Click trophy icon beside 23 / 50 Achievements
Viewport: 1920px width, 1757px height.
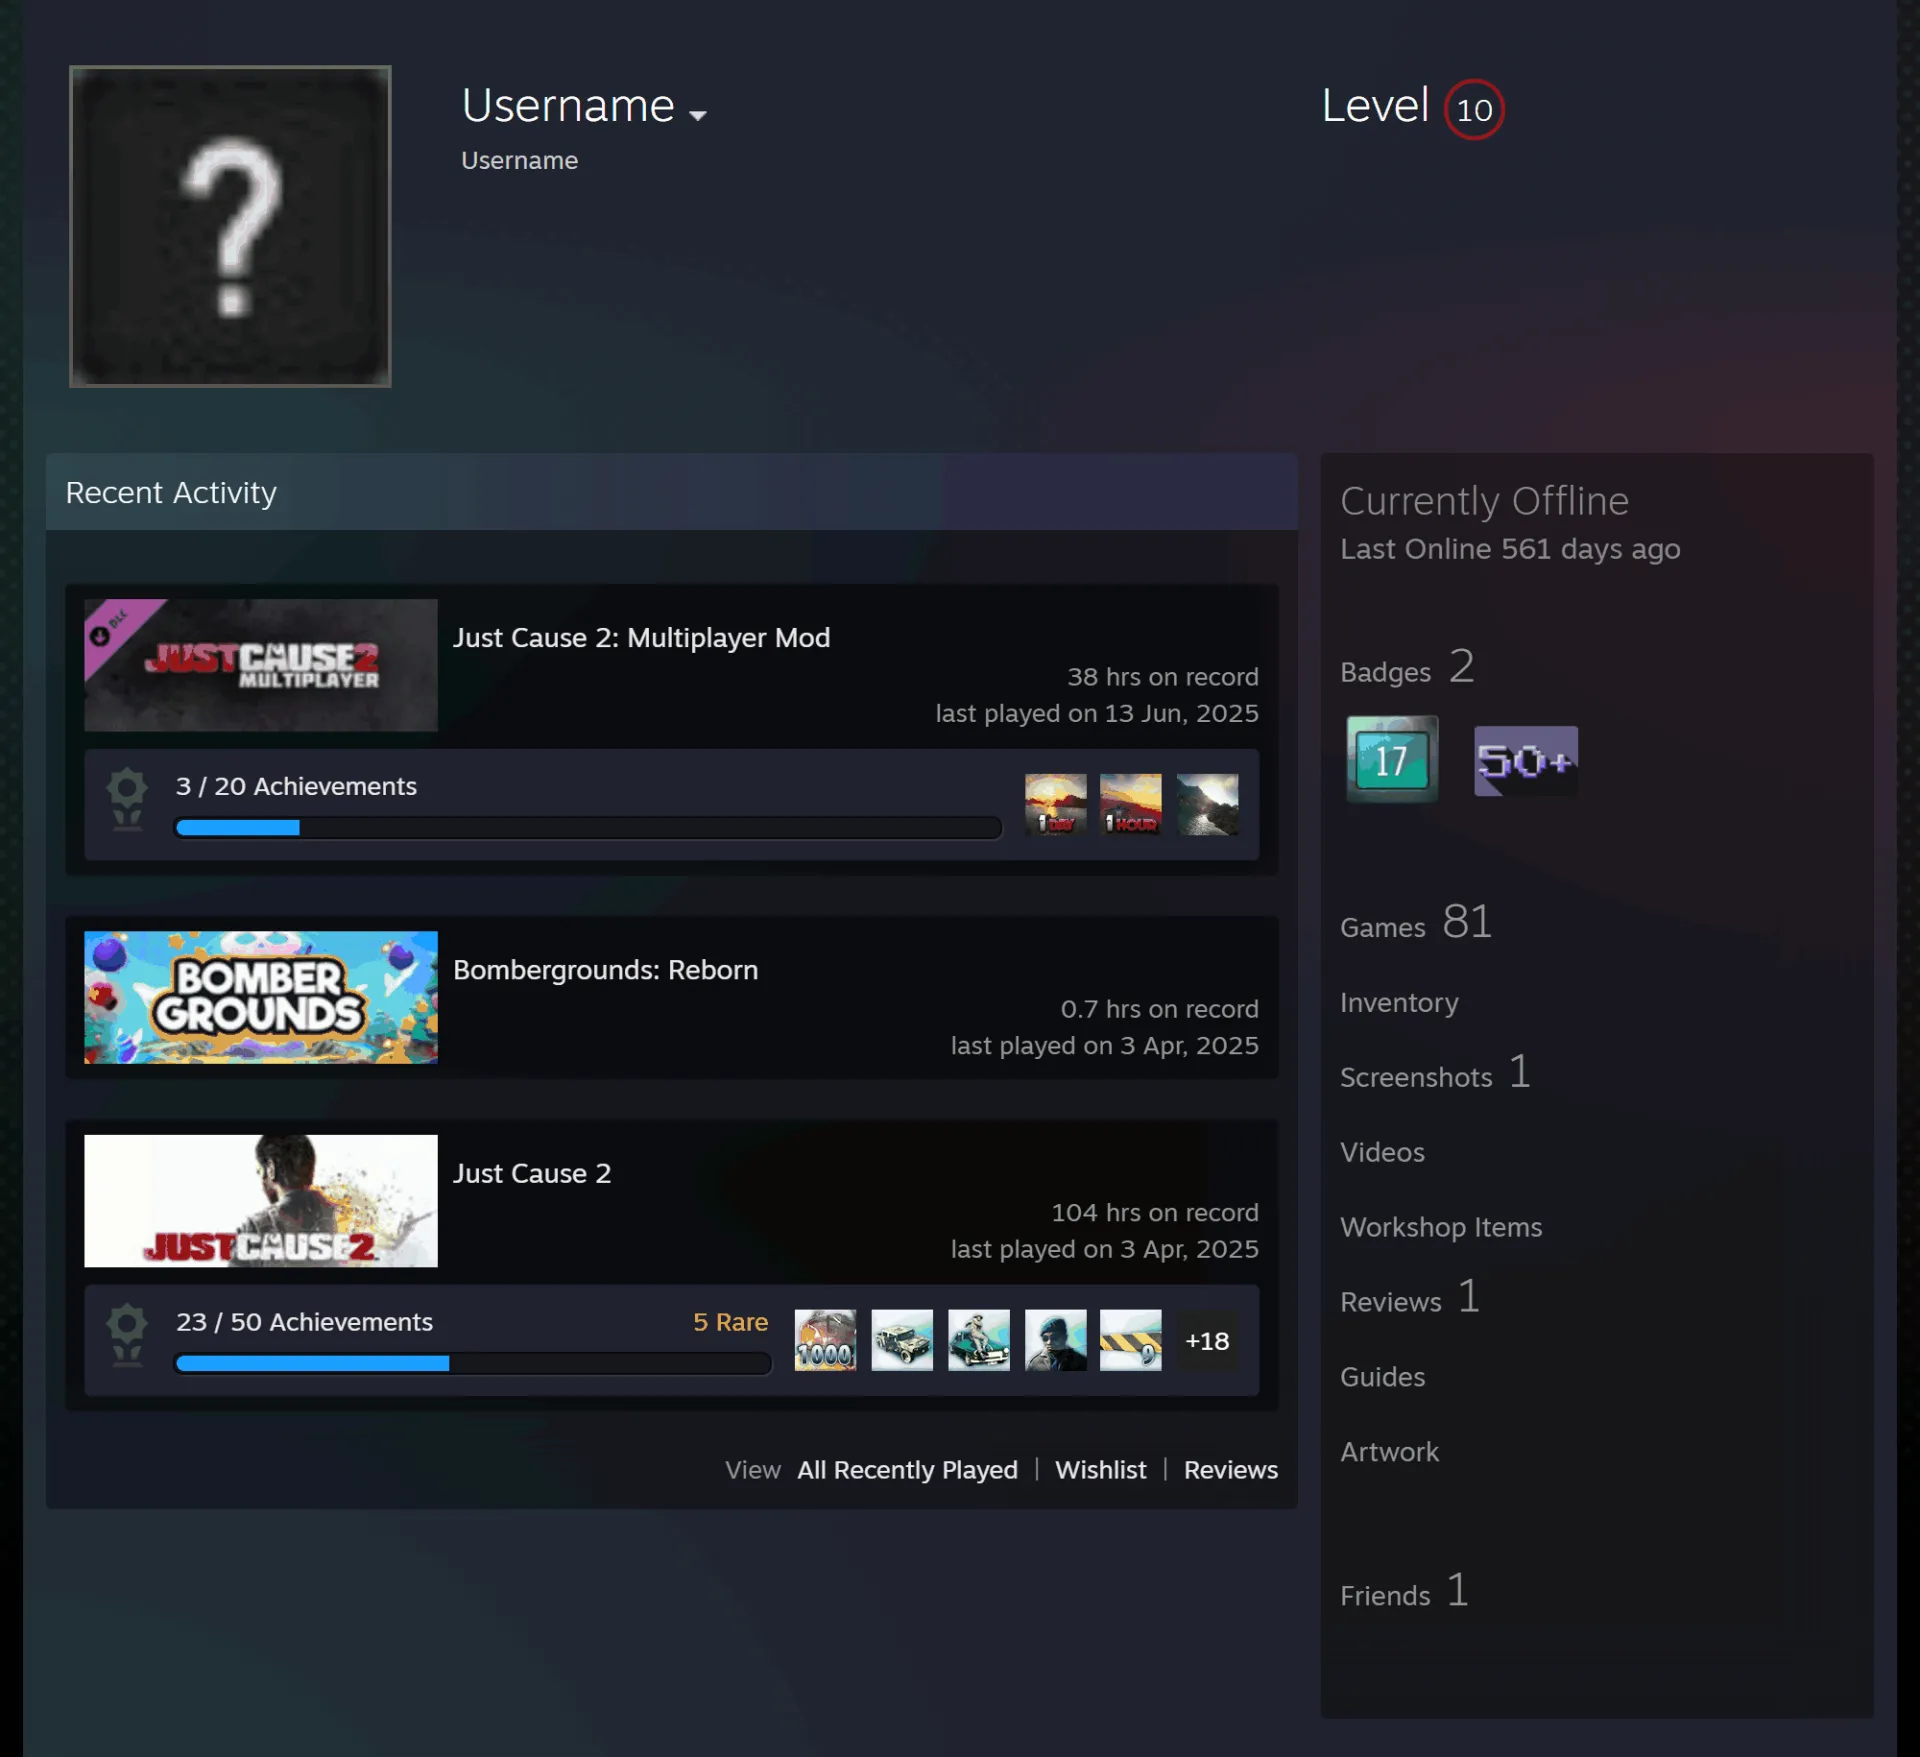127,1336
